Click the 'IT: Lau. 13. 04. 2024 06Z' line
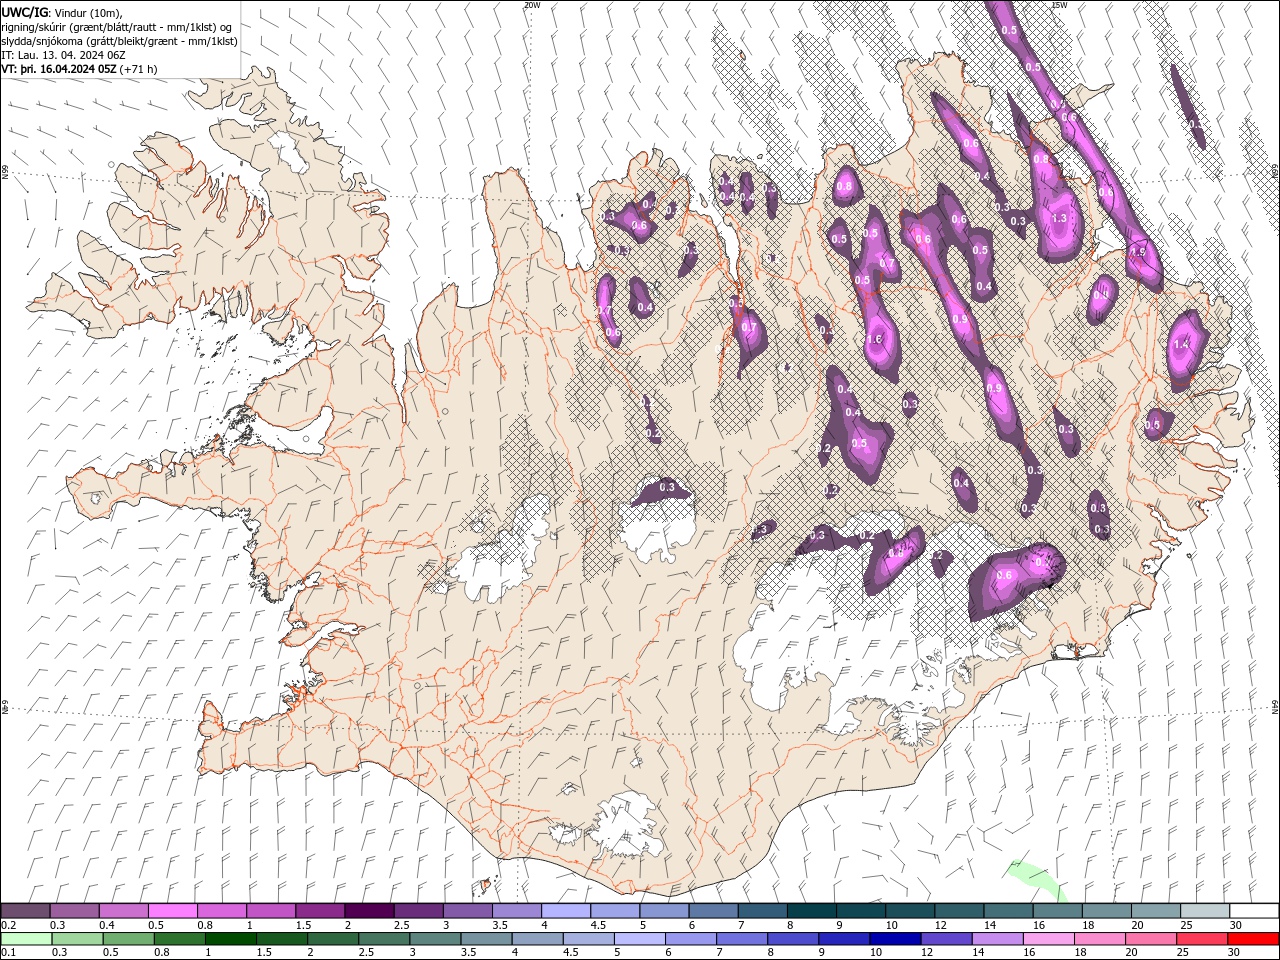 pyautogui.click(x=63, y=55)
